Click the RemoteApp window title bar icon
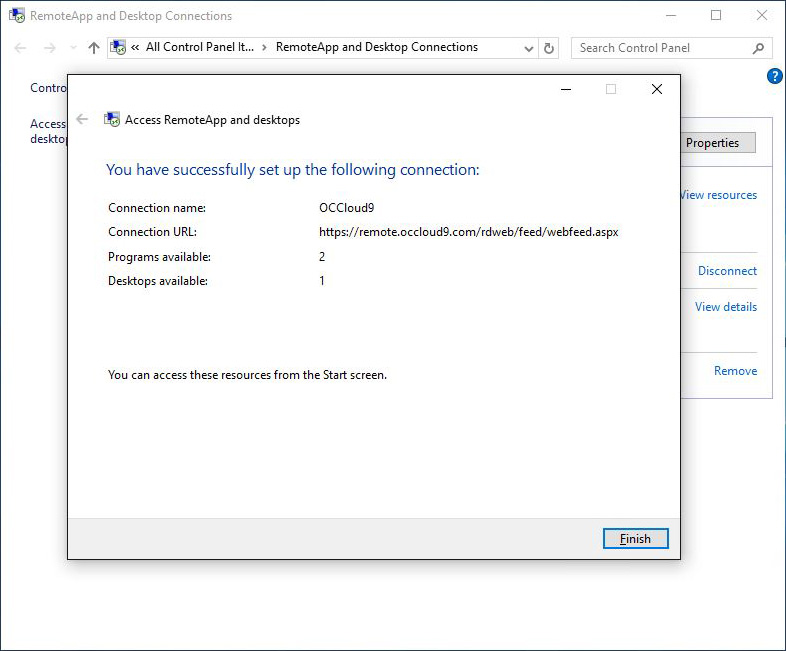The image size is (786, 651). click(x=17, y=16)
